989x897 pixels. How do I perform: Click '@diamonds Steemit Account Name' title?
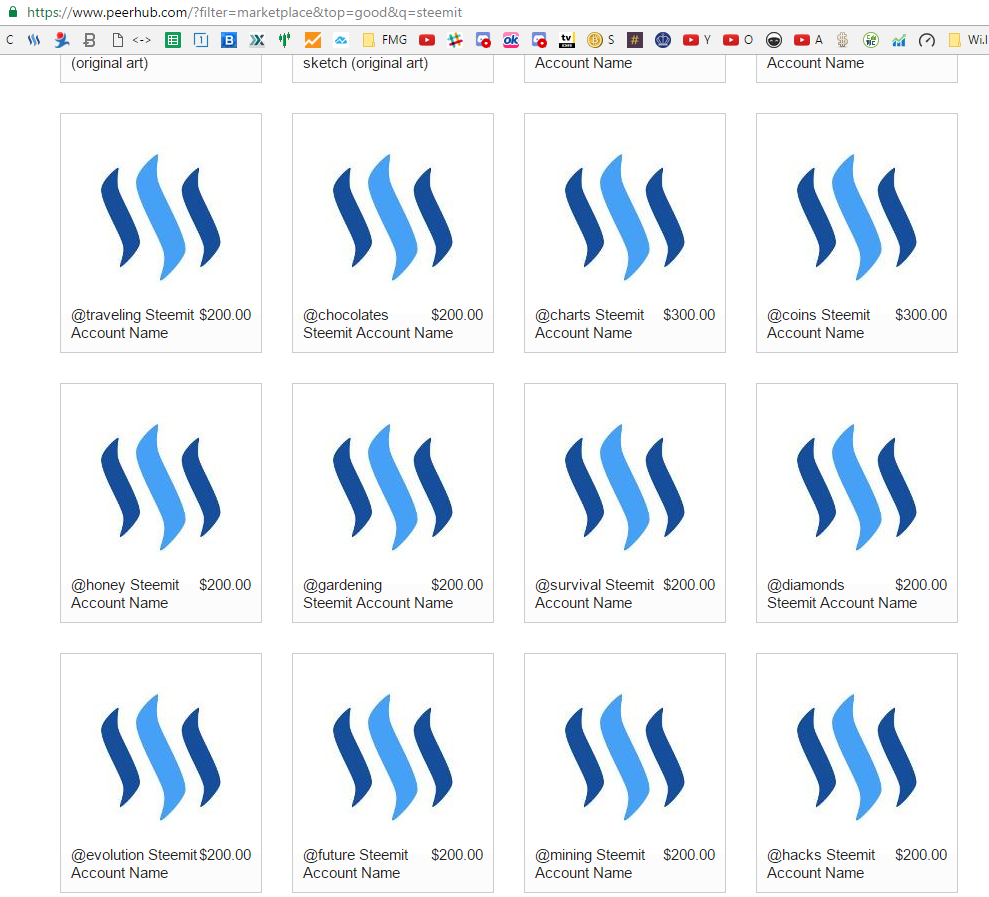click(x=842, y=594)
